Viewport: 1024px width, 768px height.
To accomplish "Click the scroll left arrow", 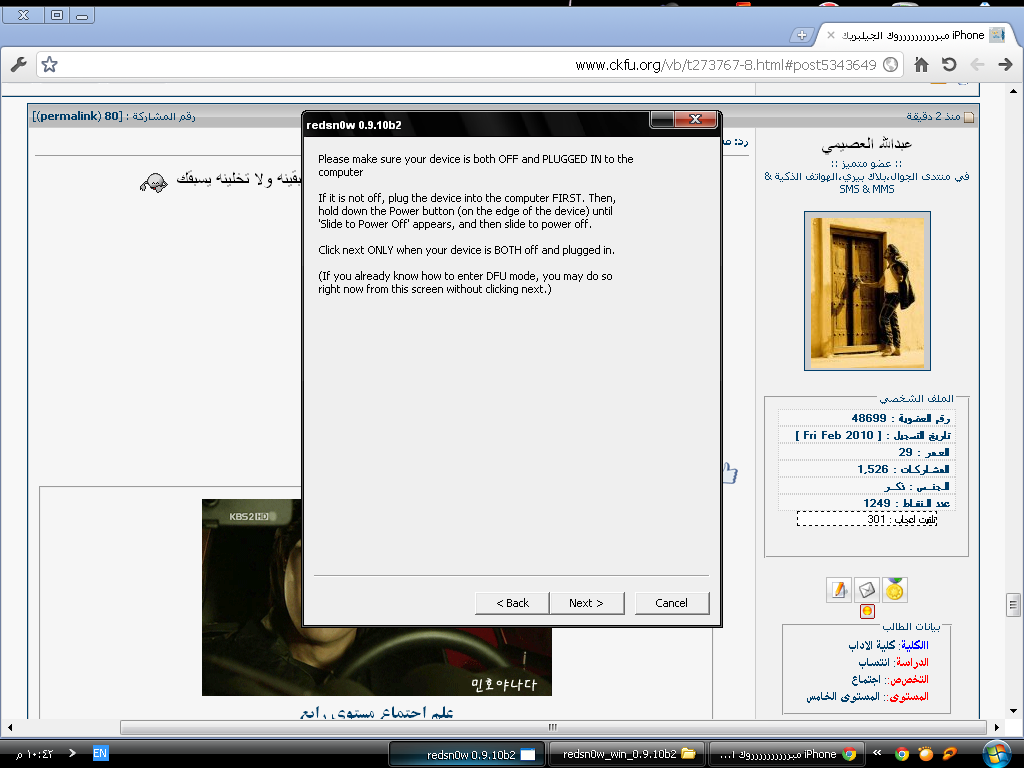I will 10,727.
